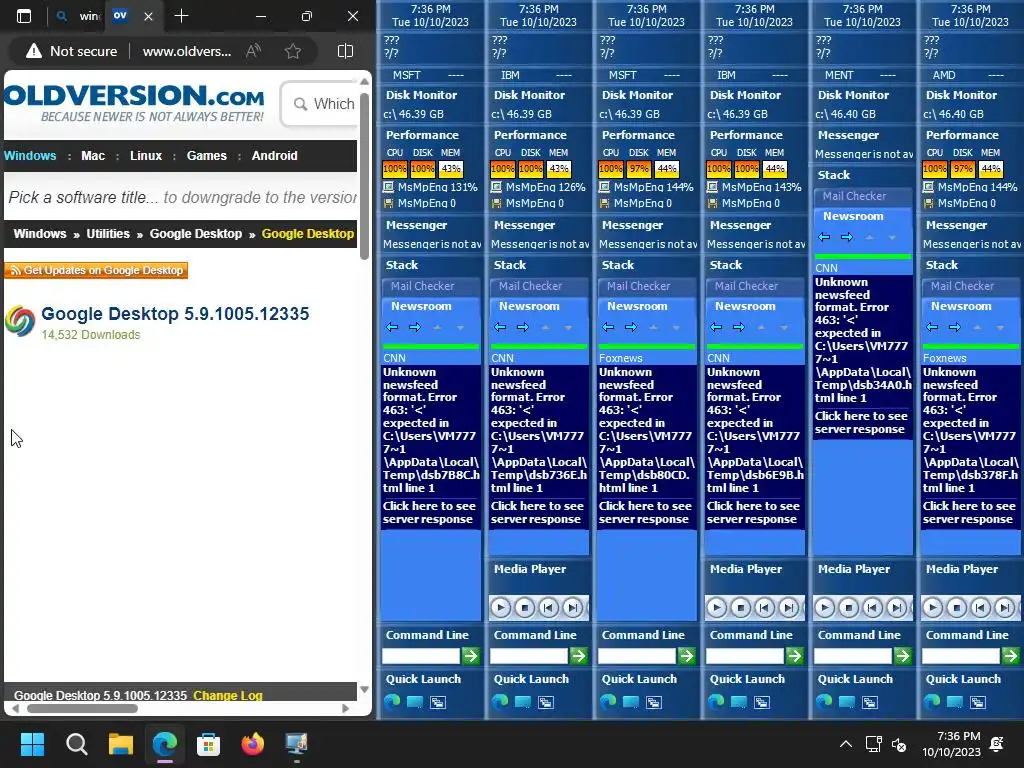1024x768 pixels.
Task: Launch Firefox from taskbar
Action: (x=253, y=744)
